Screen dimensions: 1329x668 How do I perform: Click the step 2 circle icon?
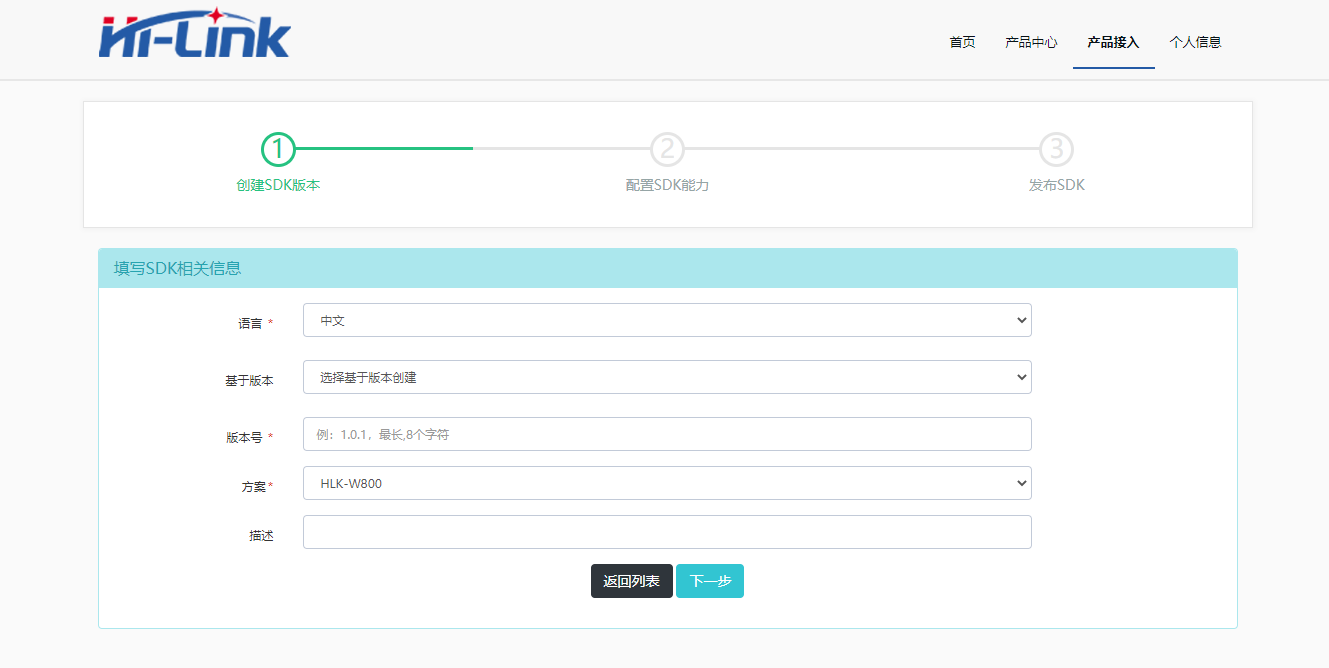click(667, 149)
